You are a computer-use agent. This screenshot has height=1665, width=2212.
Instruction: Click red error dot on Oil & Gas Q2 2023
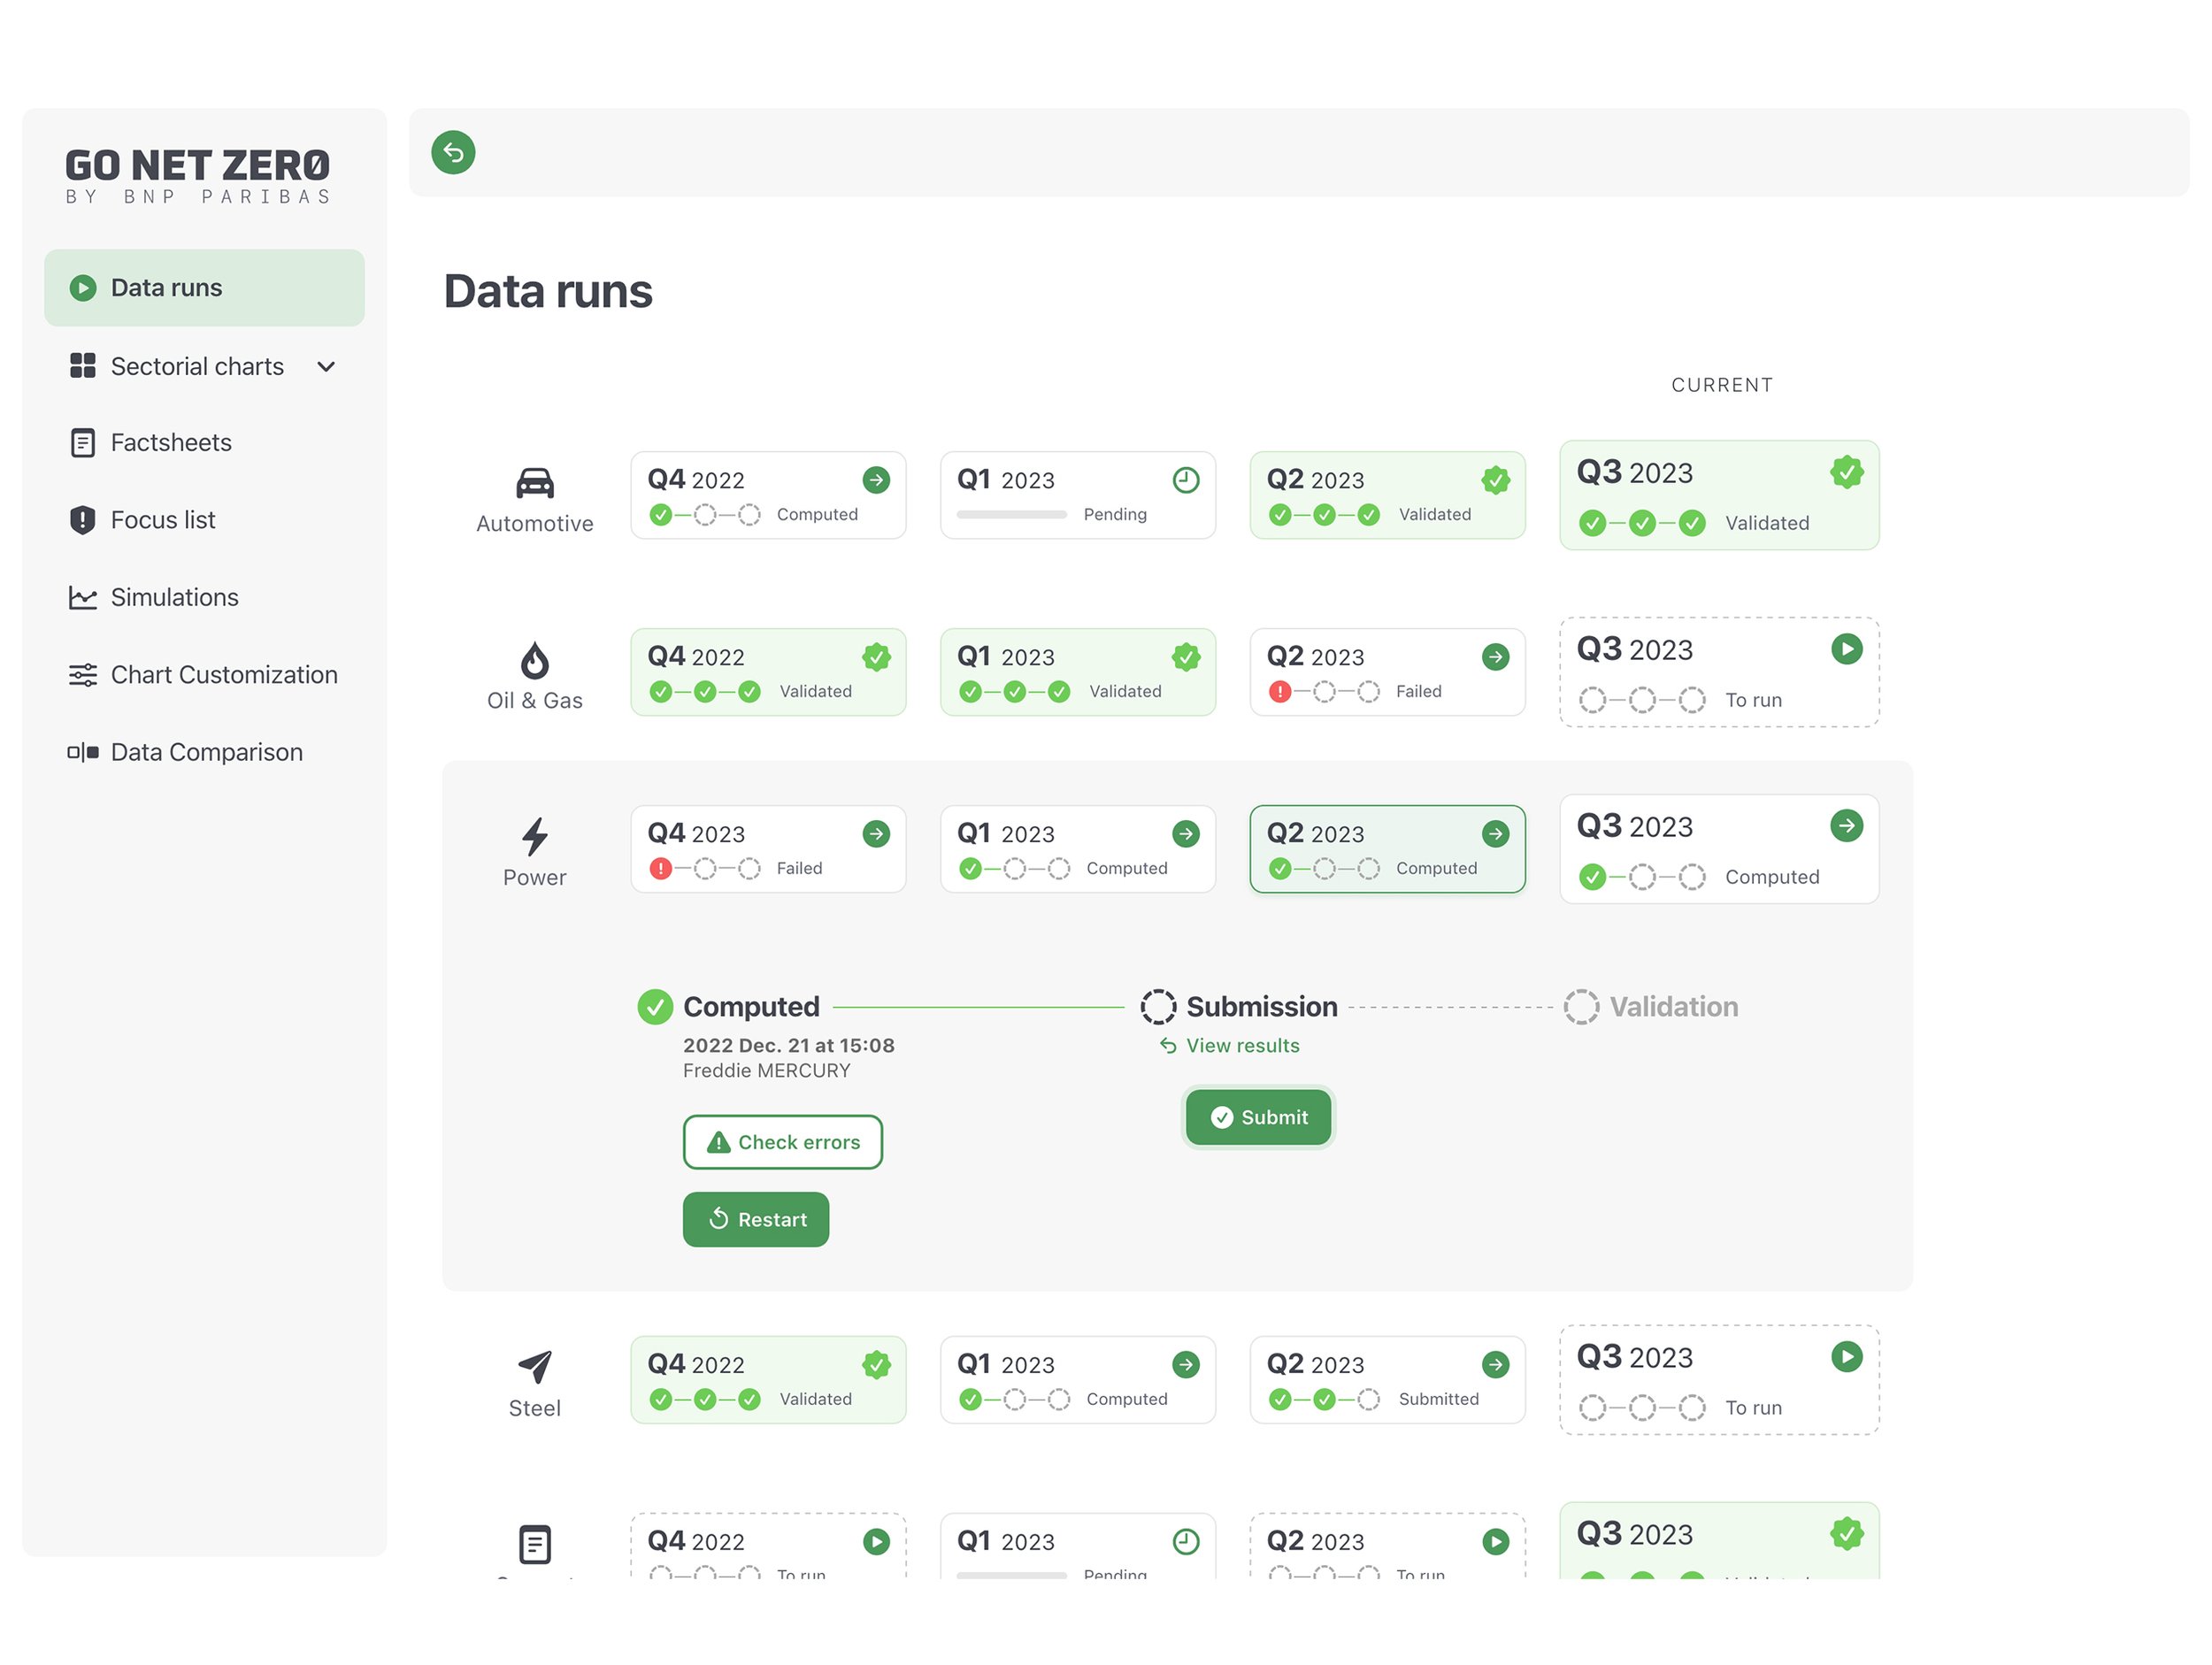coord(1280,692)
